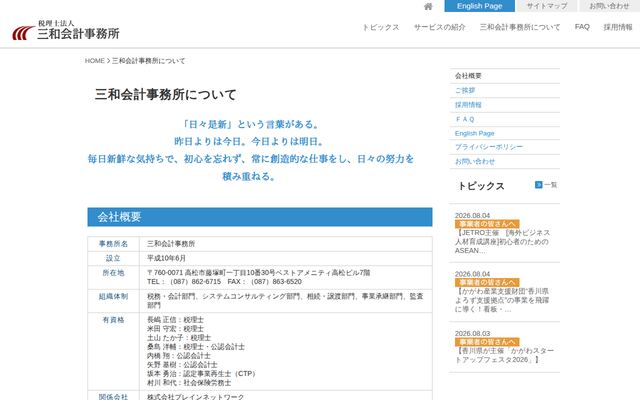
Task: Open トピックス navigation menu item
Action: 380,27
